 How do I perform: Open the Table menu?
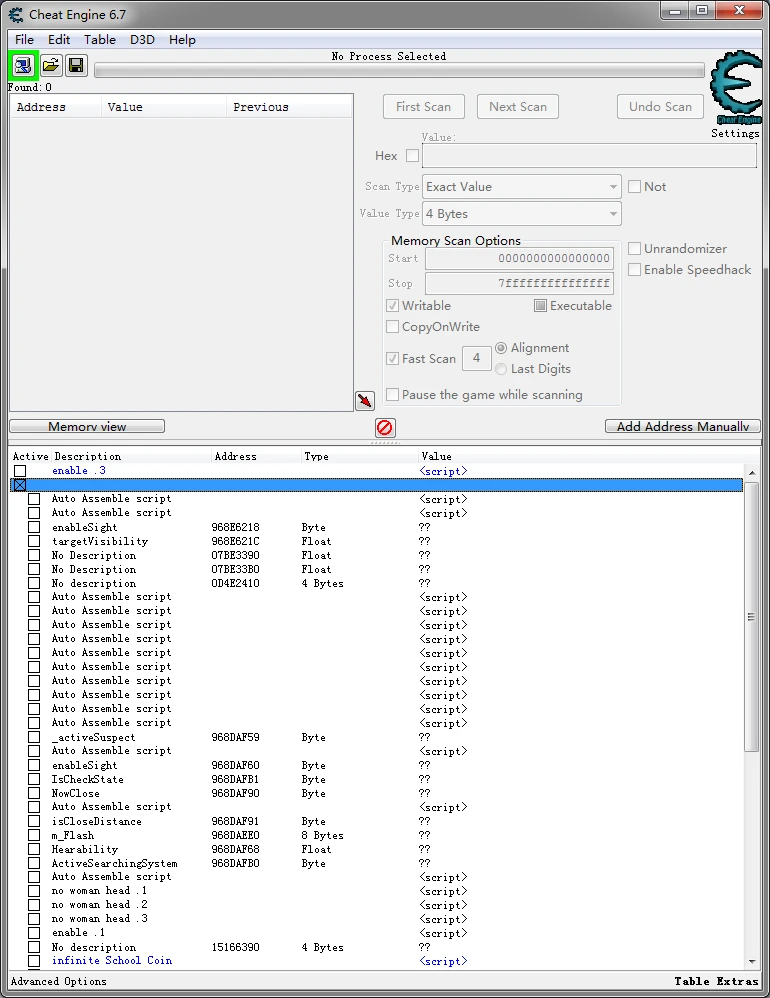[100, 40]
